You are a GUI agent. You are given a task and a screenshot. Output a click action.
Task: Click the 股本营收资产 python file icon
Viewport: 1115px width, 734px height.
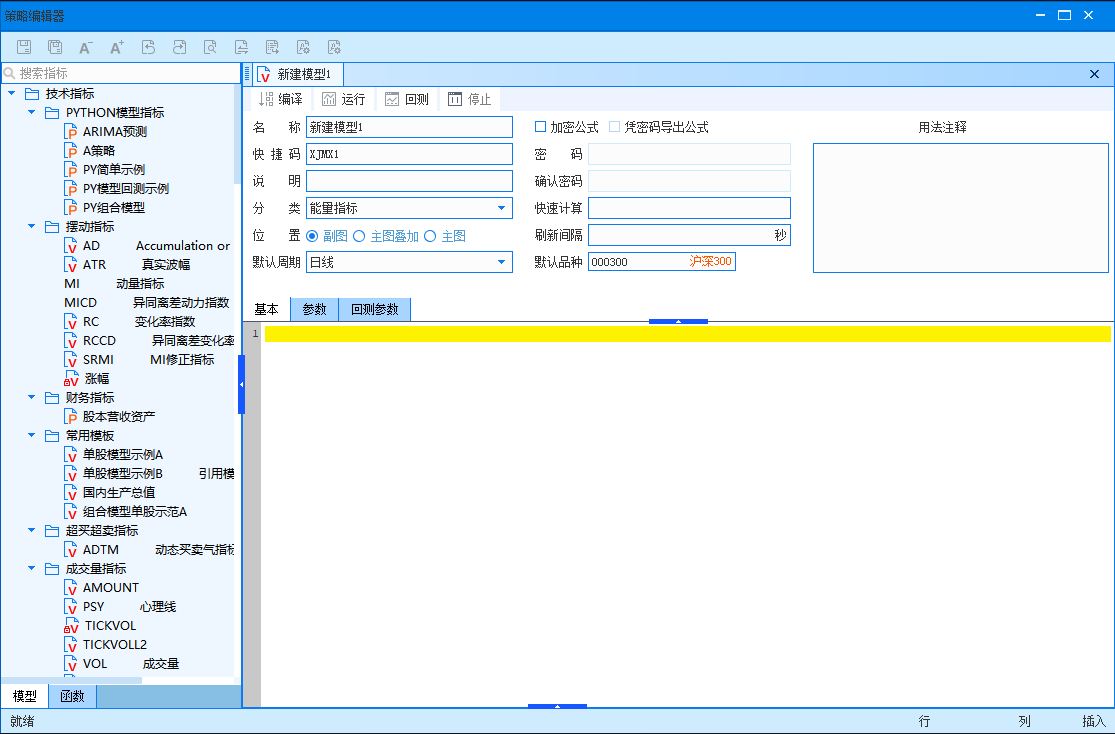(70, 416)
